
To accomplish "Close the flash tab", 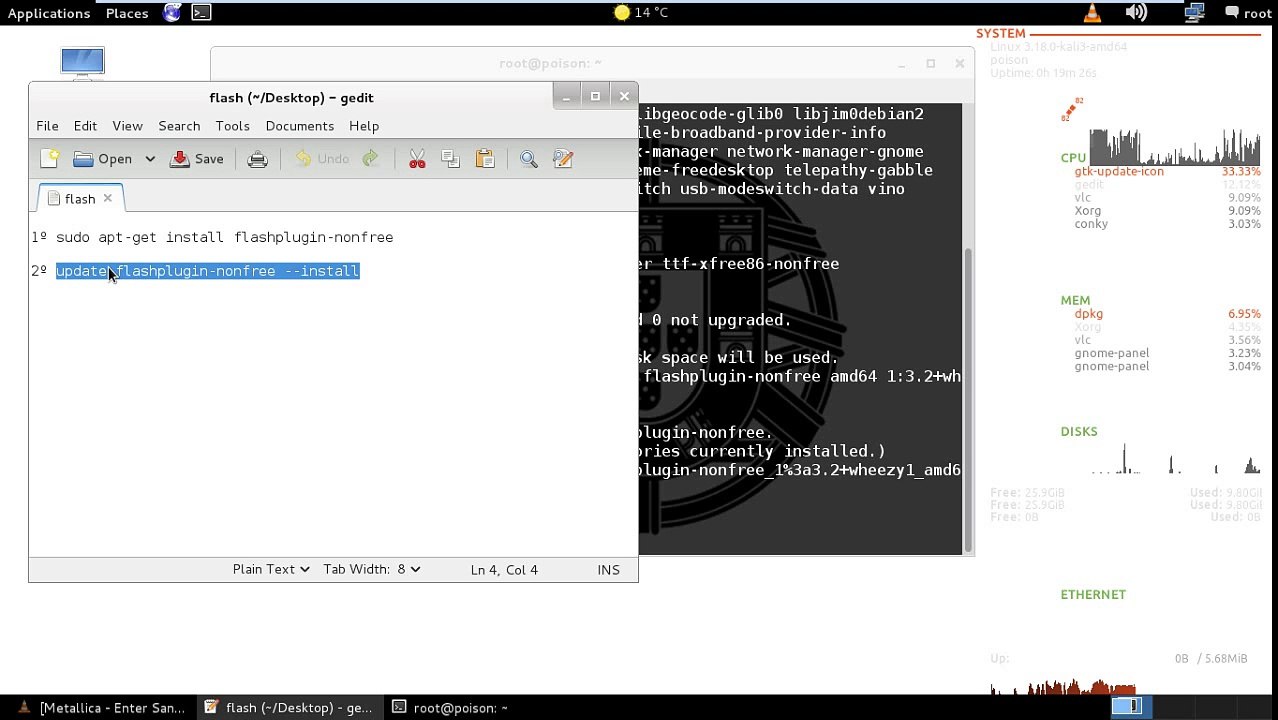I will tap(107, 198).
